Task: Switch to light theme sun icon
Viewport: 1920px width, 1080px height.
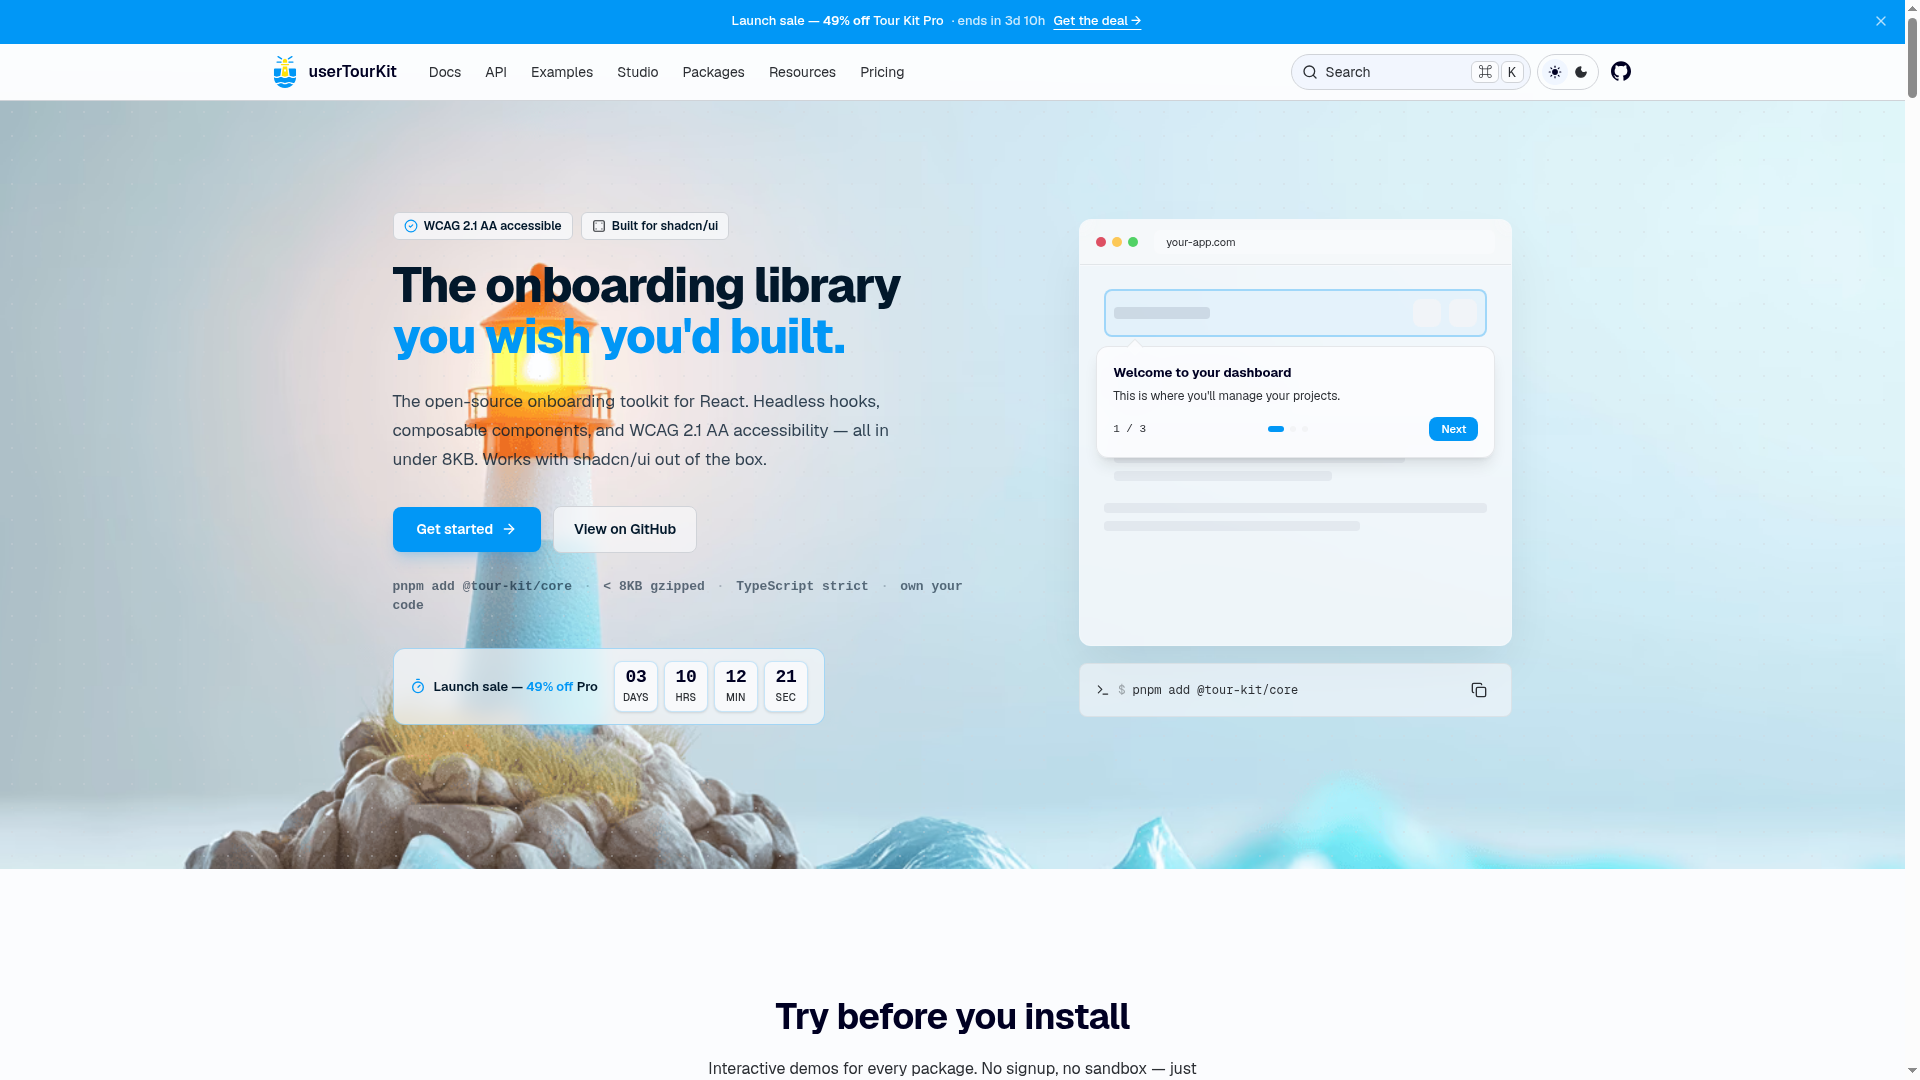Action: 1555,72
